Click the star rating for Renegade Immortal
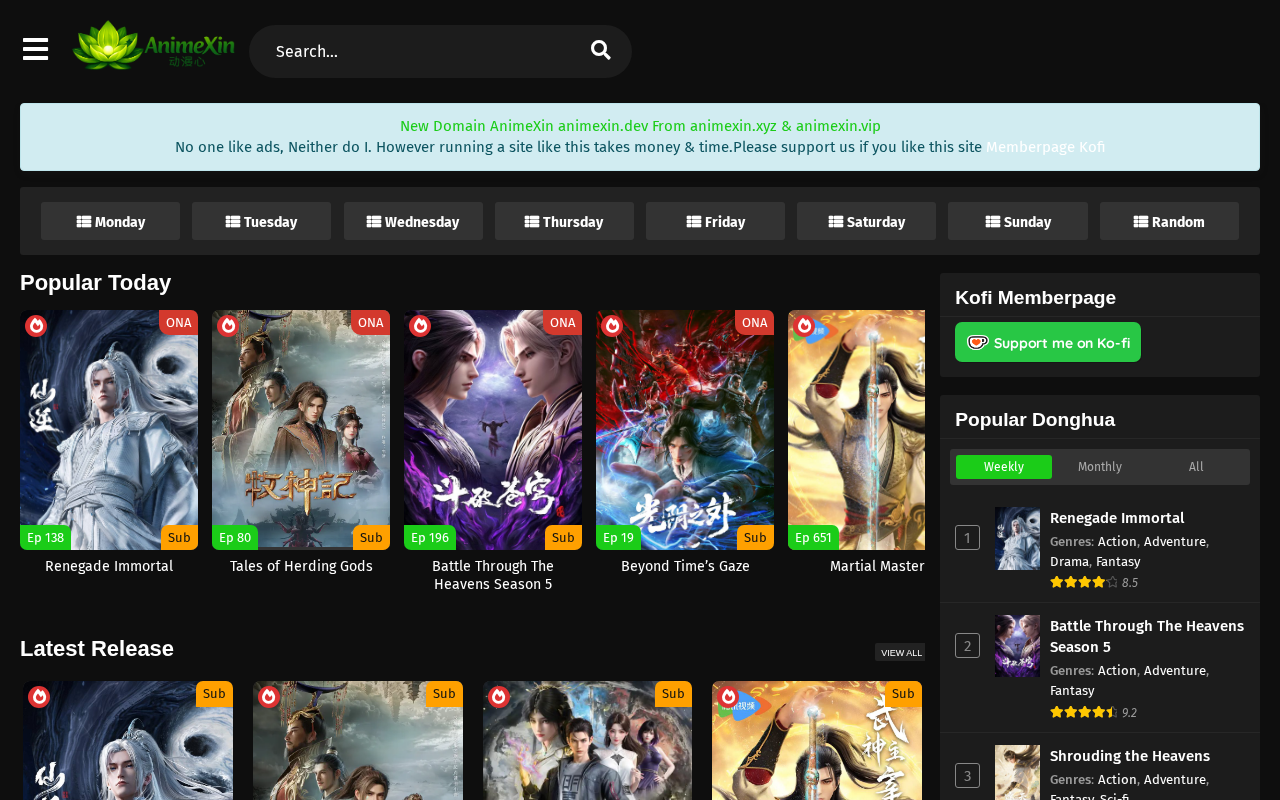Screen dimensions: 1280x800 (x=1084, y=582)
